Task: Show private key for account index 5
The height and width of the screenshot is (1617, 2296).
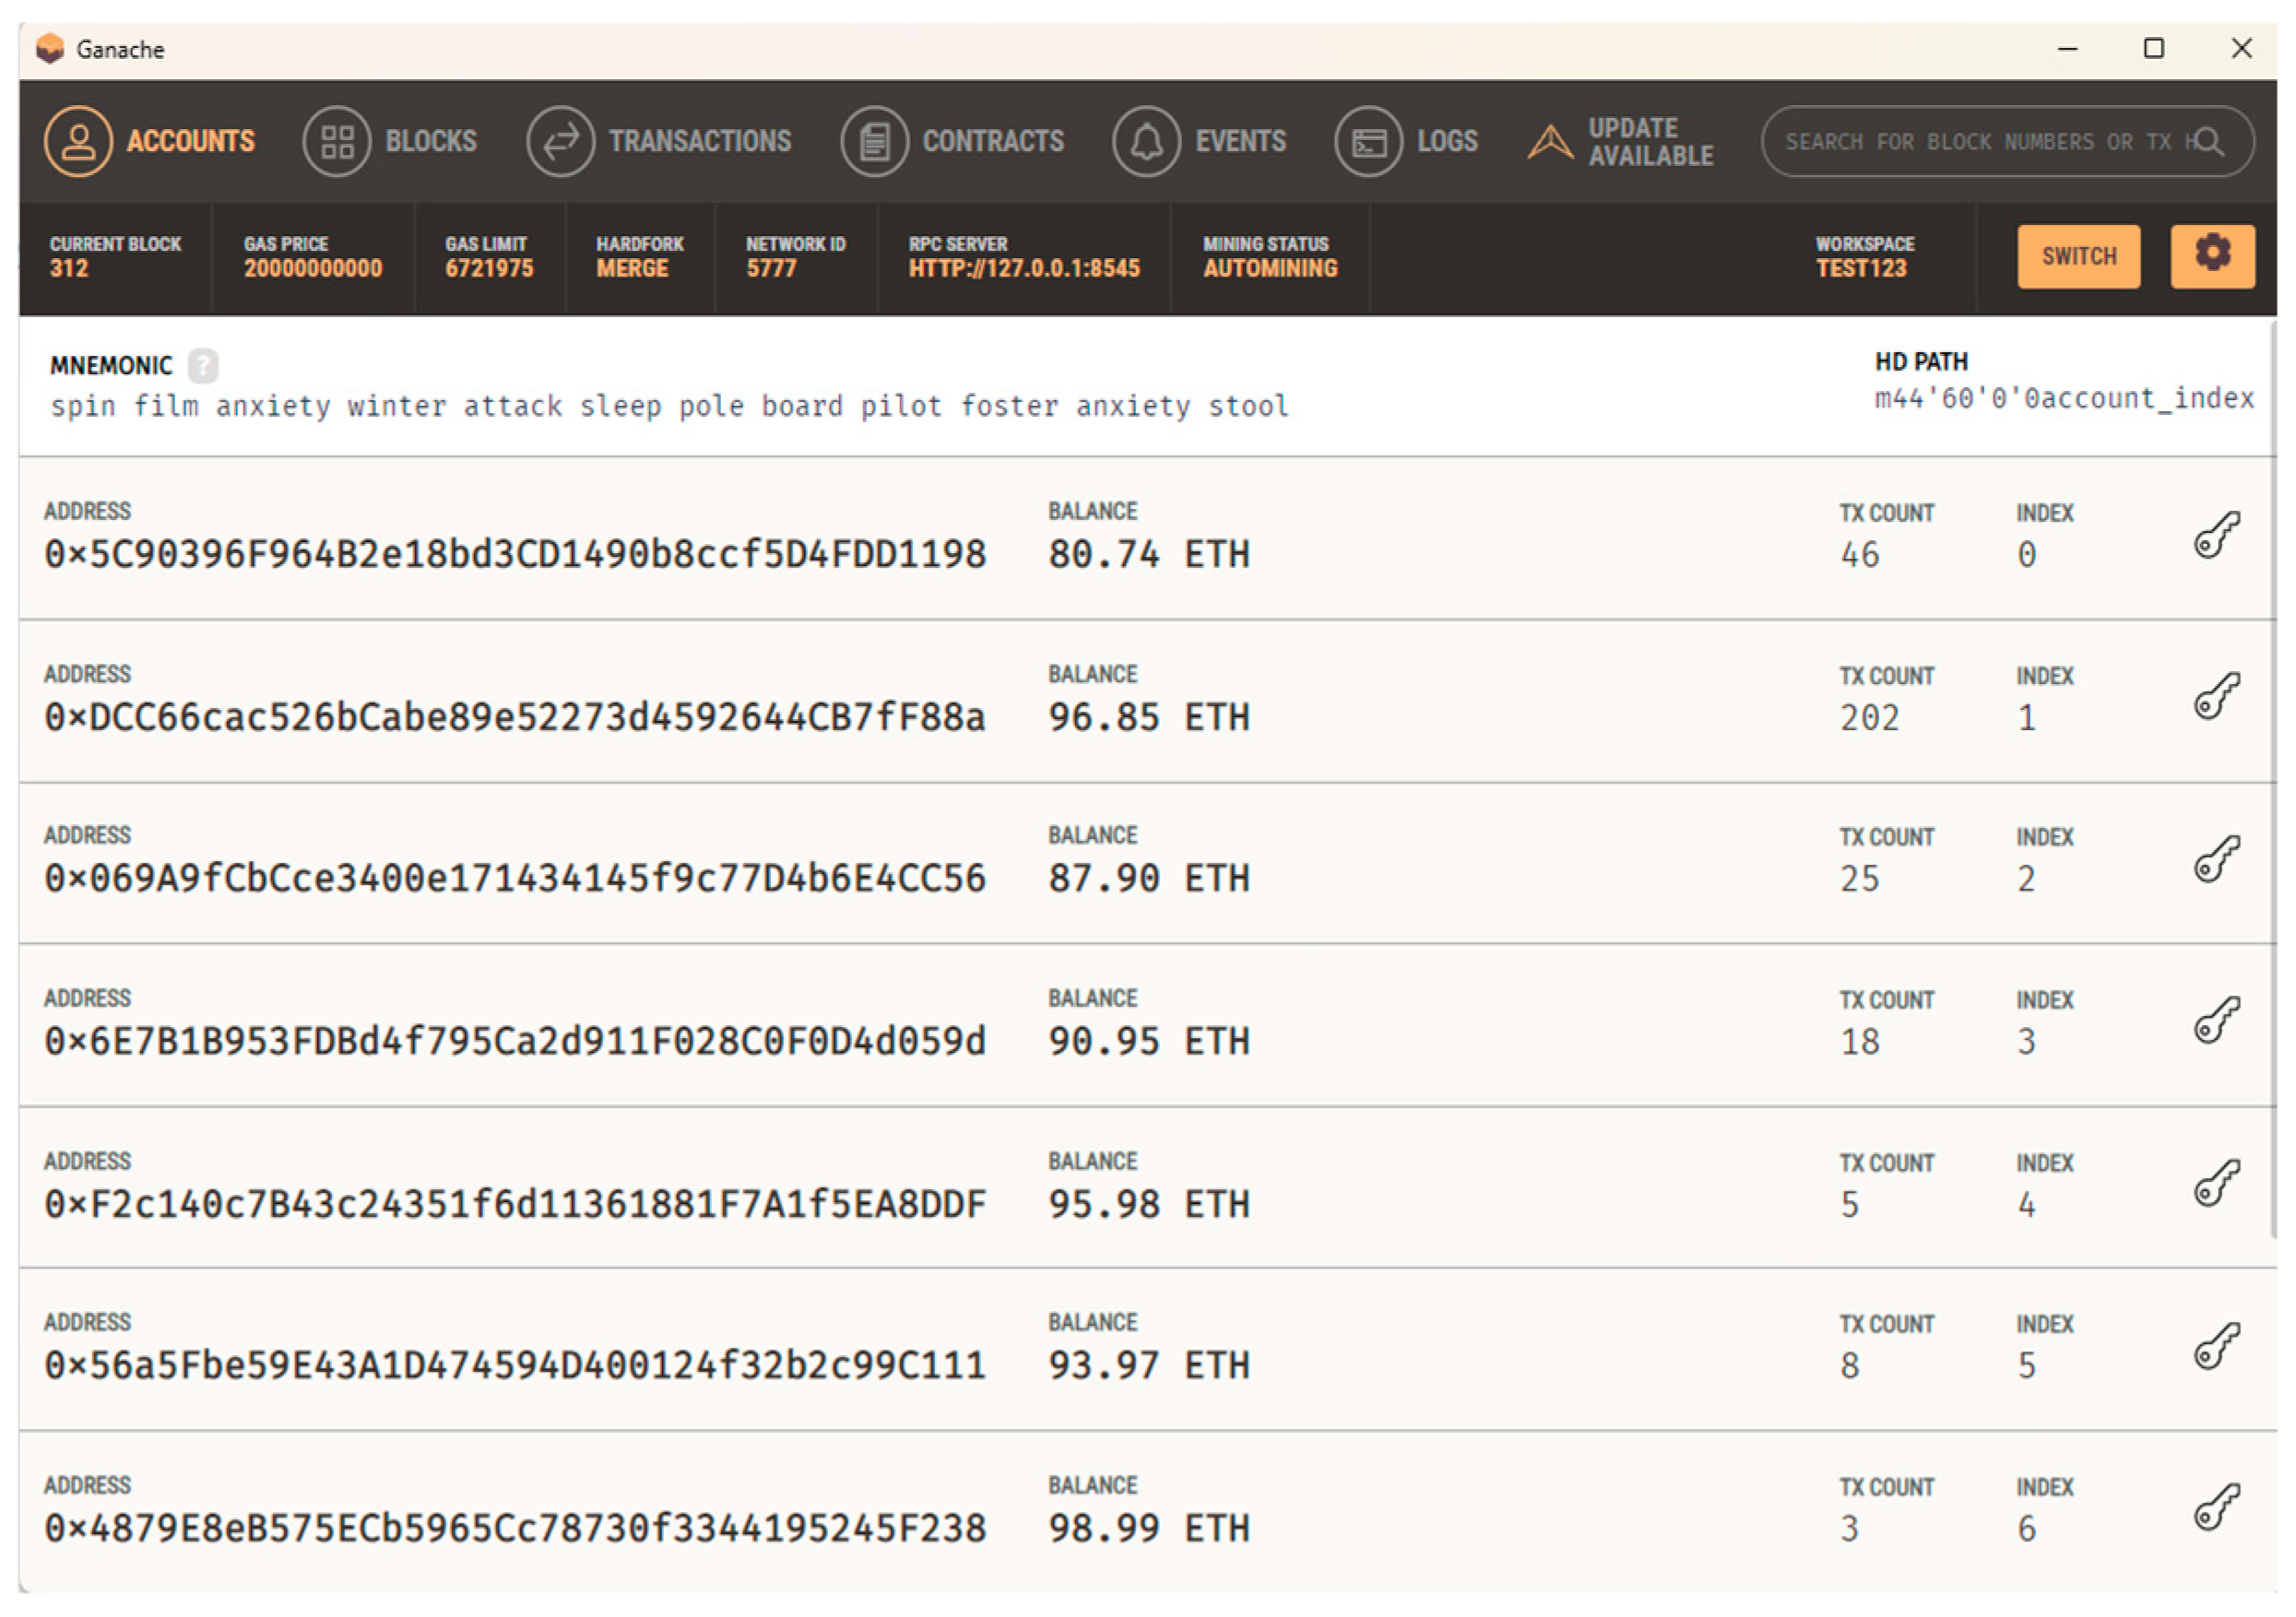Action: pos(2216,1345)
